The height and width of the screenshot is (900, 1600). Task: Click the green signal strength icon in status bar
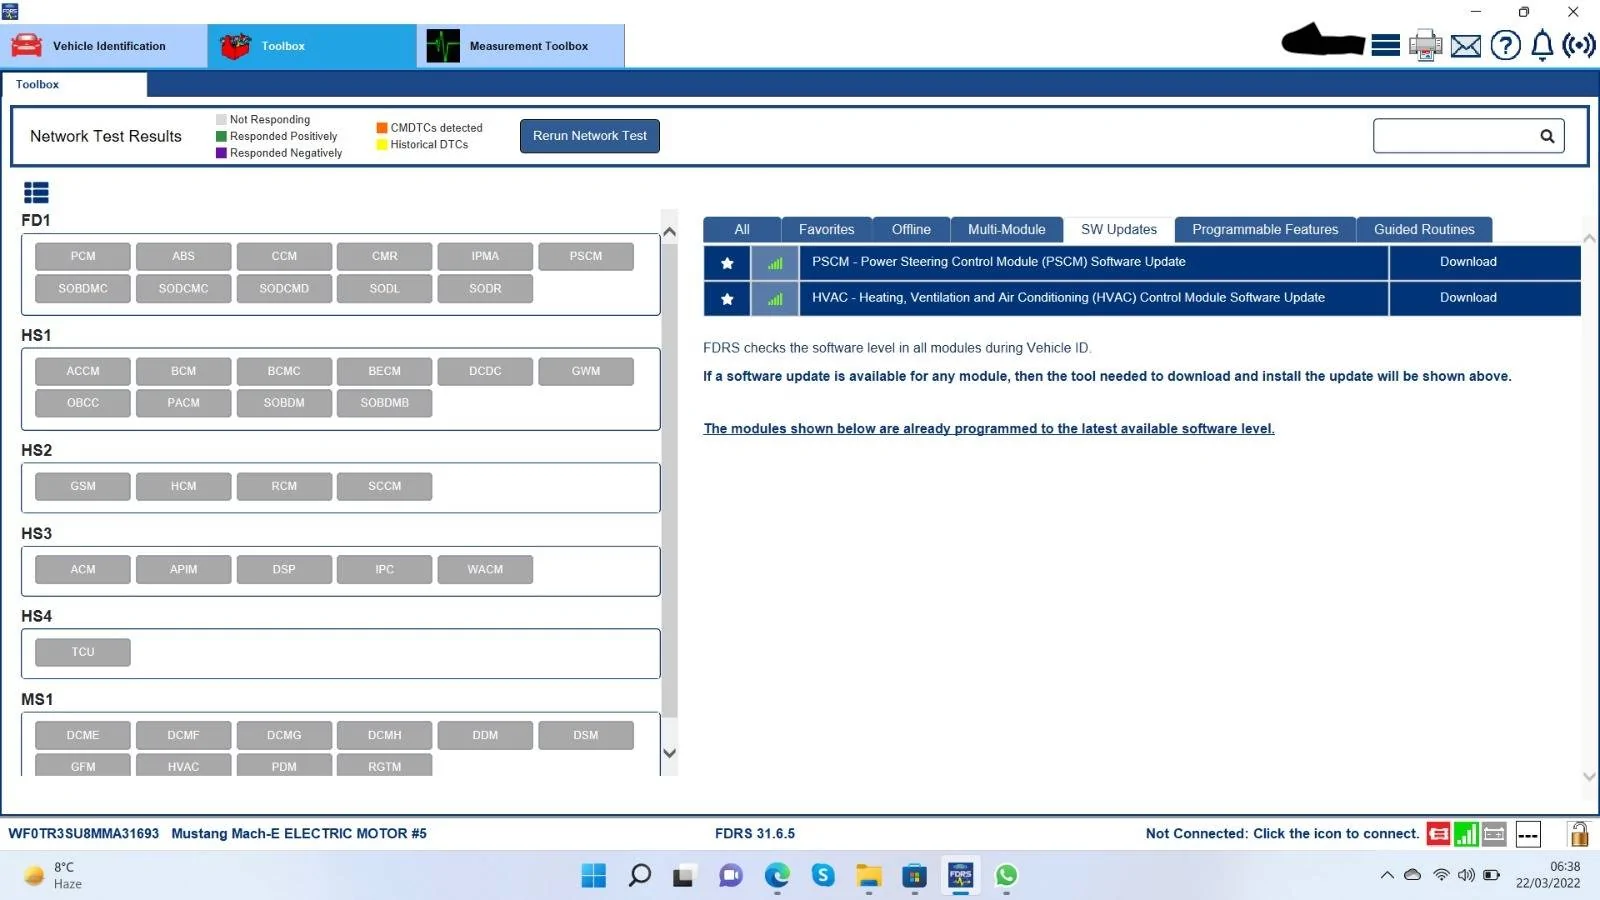1466,833
